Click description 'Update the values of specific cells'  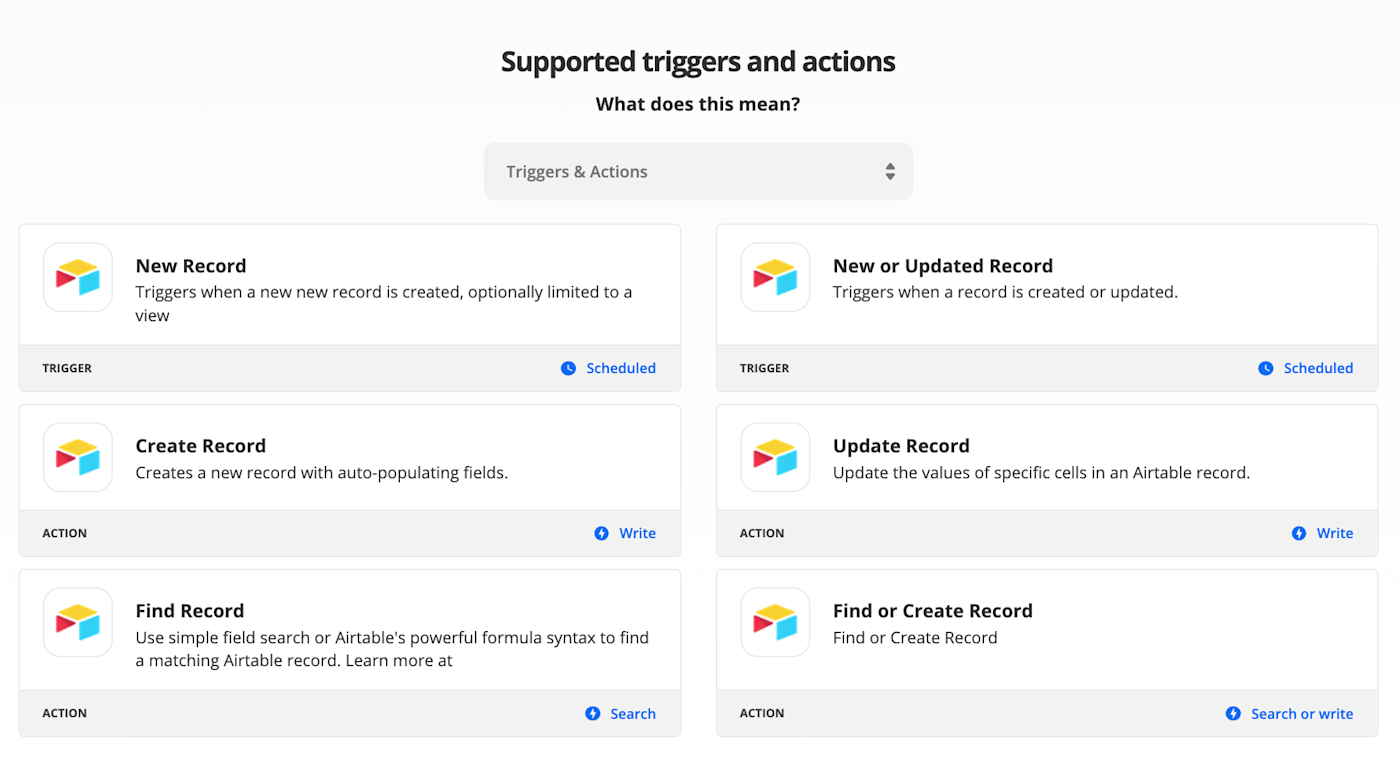coord(1041,472)
